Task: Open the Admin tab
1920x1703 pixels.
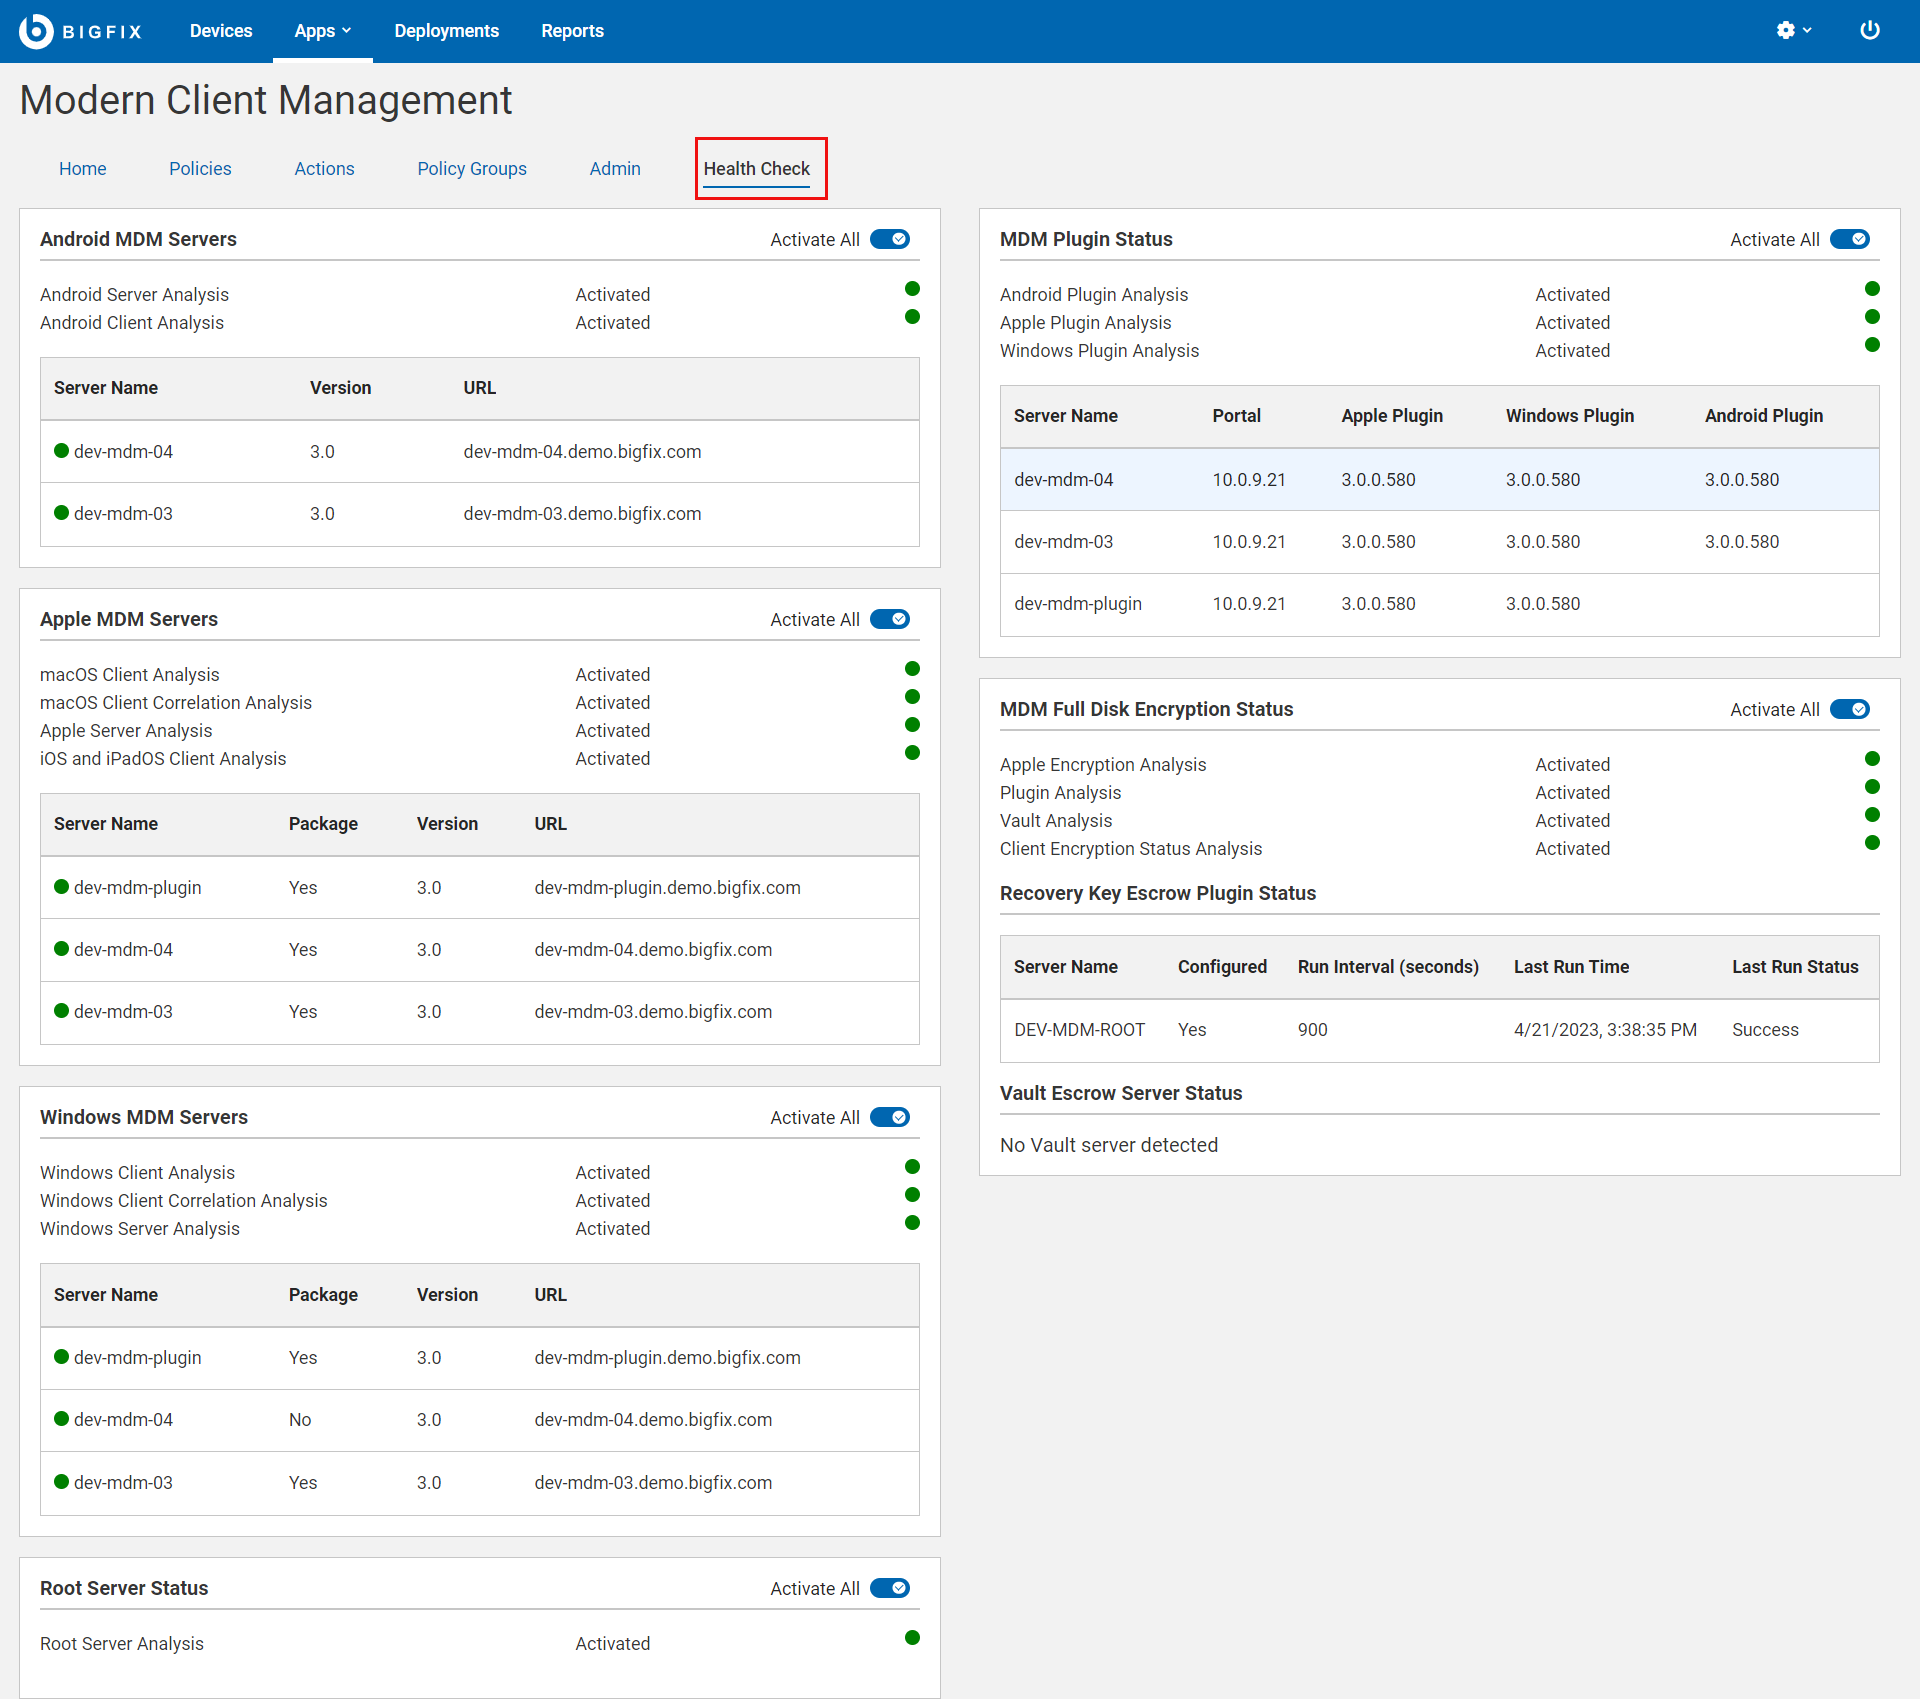Action: click(x=614, y=169)
